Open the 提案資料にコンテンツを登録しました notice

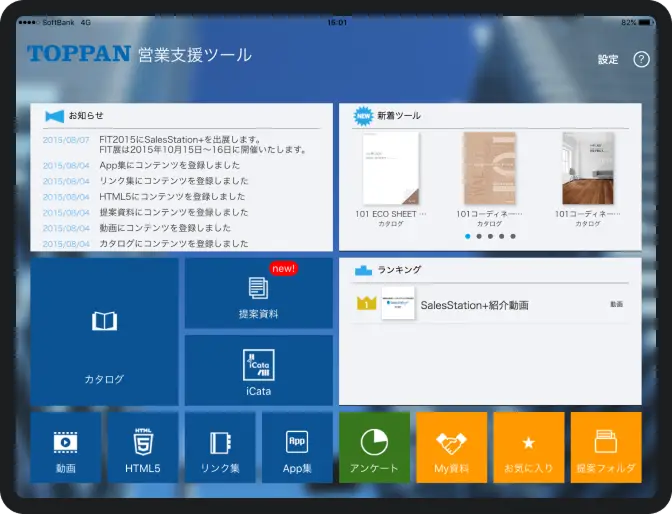point(174,212)
